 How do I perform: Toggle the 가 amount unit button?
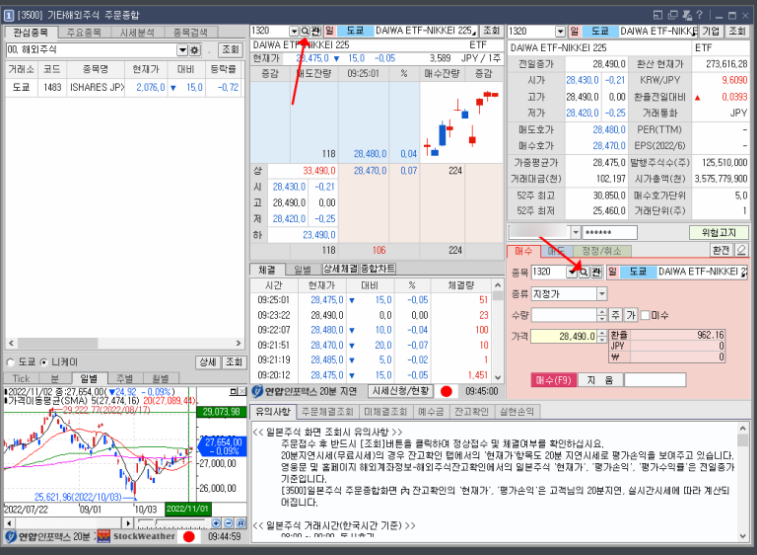[631, 315]
